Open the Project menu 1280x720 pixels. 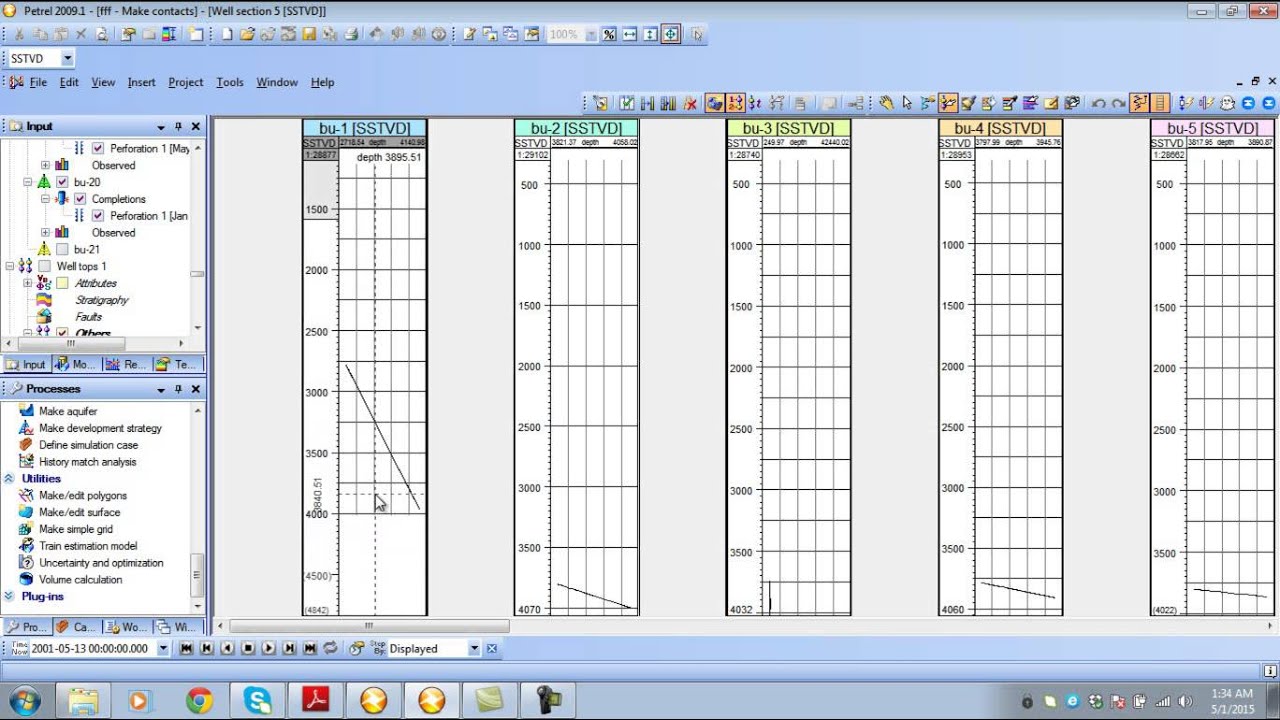pos(185,82)
